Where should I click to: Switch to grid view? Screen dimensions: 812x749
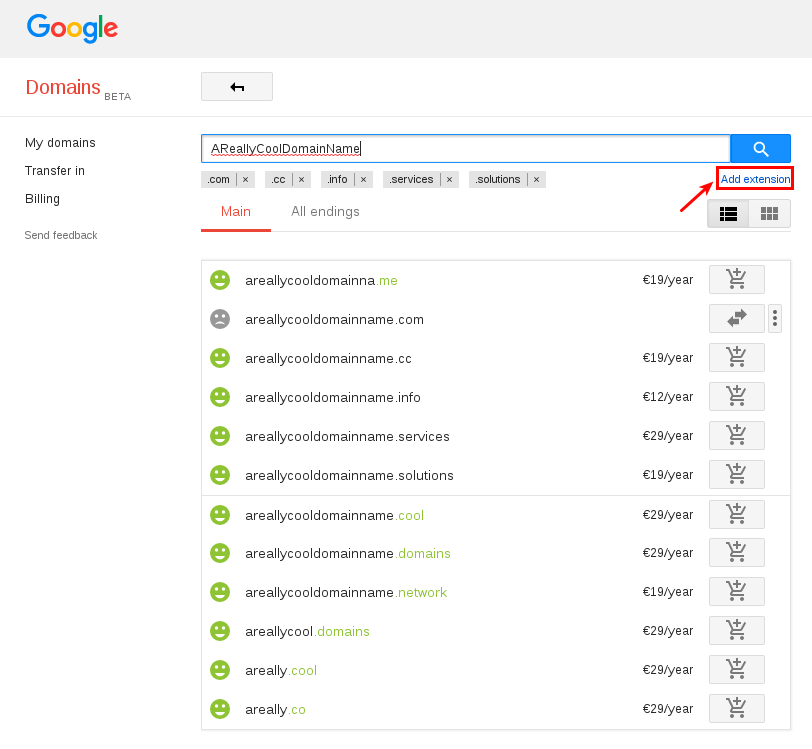click(x=769, y=213)
